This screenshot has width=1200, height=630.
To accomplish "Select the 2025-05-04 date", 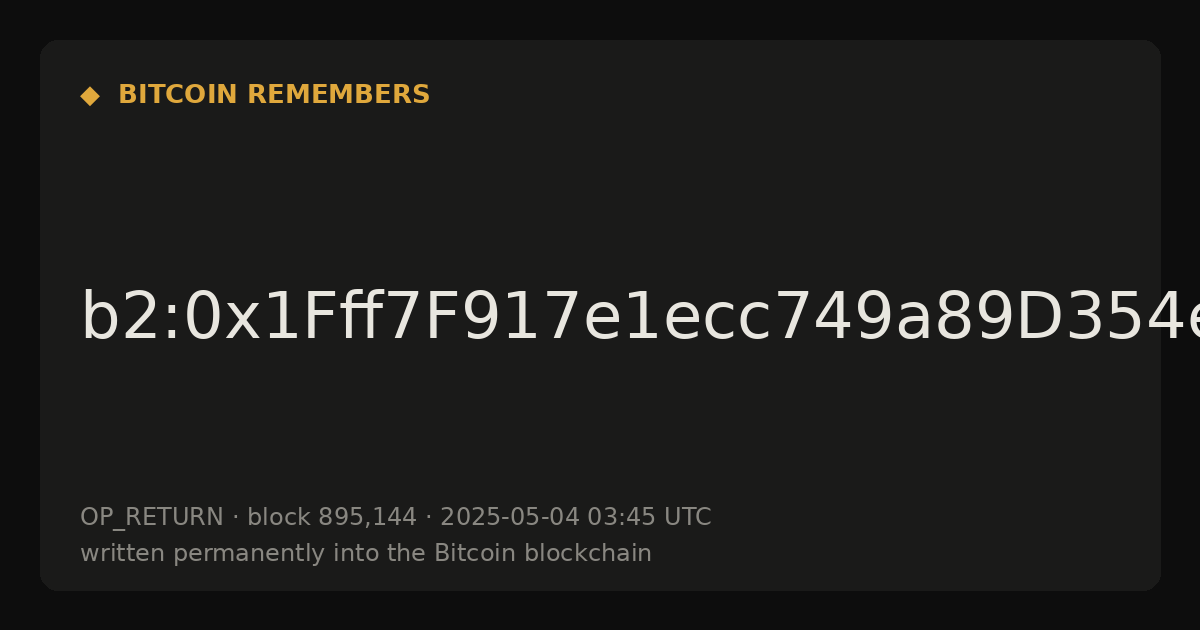I will pos(509,517).
